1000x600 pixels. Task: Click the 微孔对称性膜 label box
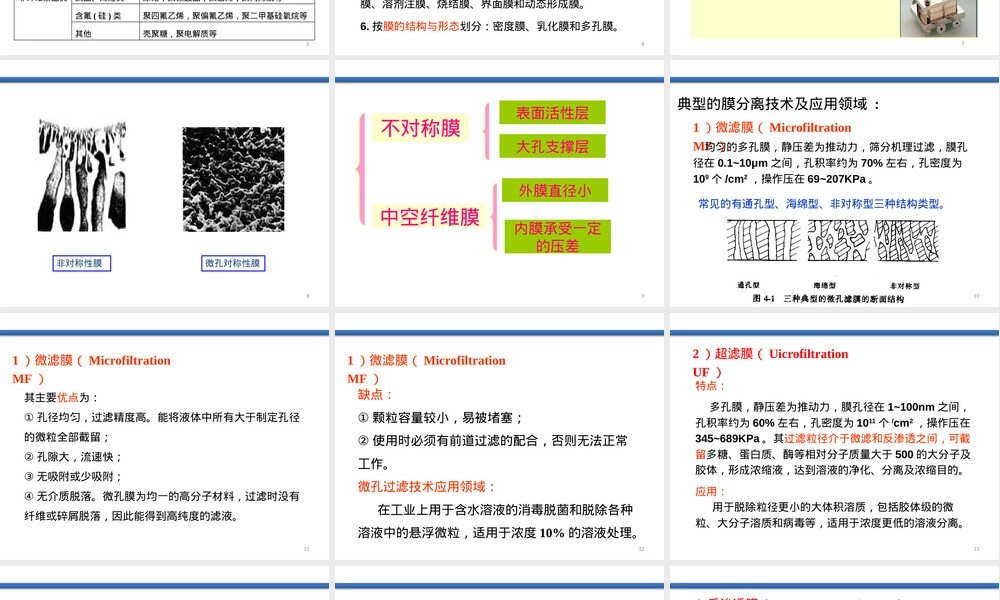coord(233,263)
